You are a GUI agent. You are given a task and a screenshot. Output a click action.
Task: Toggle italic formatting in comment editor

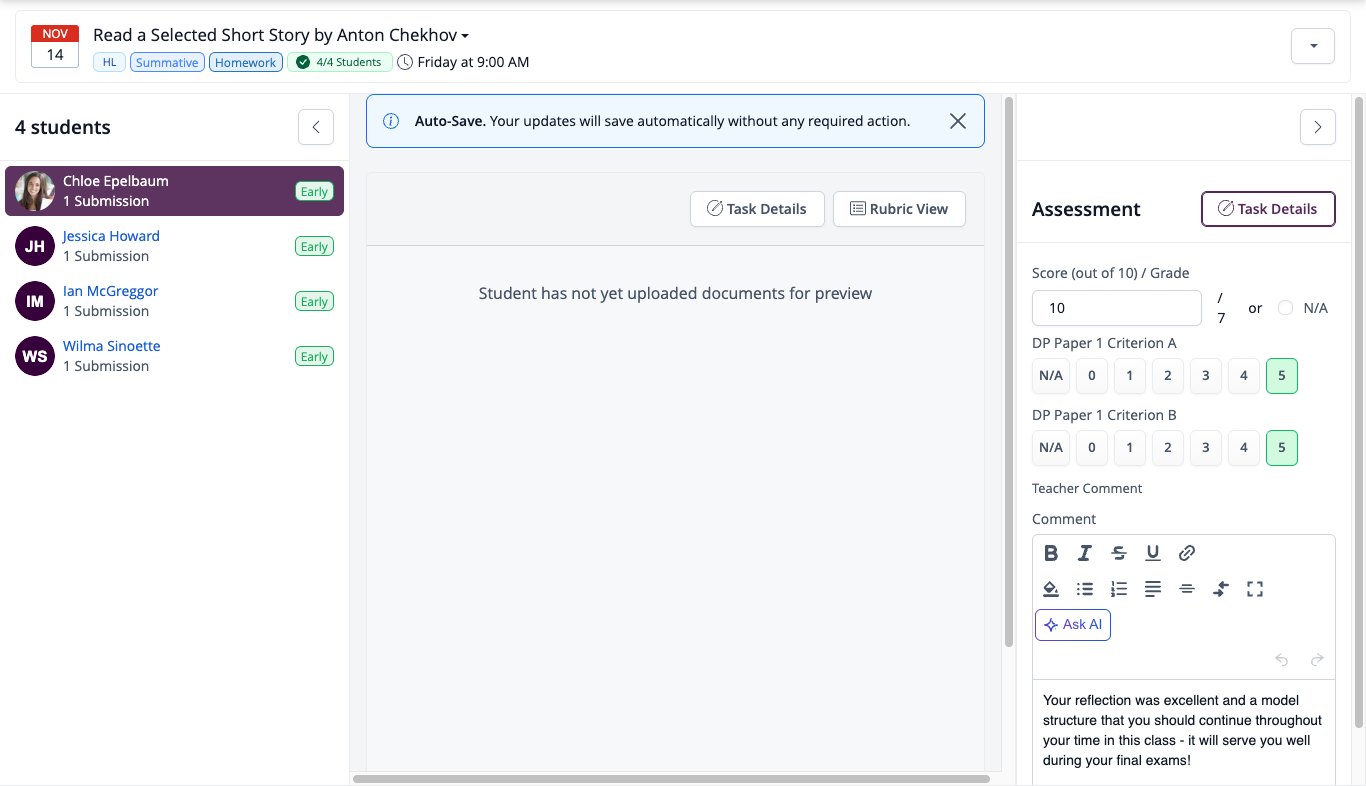pos(1085,553)
